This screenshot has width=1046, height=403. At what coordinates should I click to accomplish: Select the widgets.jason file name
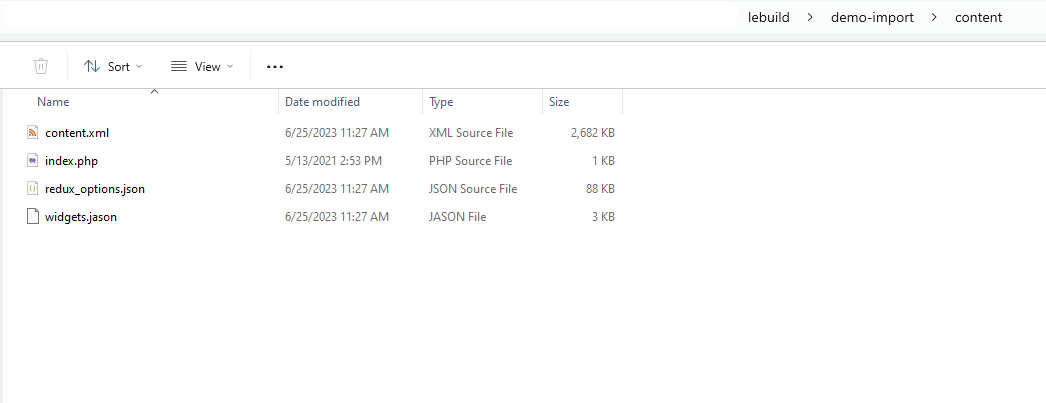pyautogui.click(x=81, y=217)
